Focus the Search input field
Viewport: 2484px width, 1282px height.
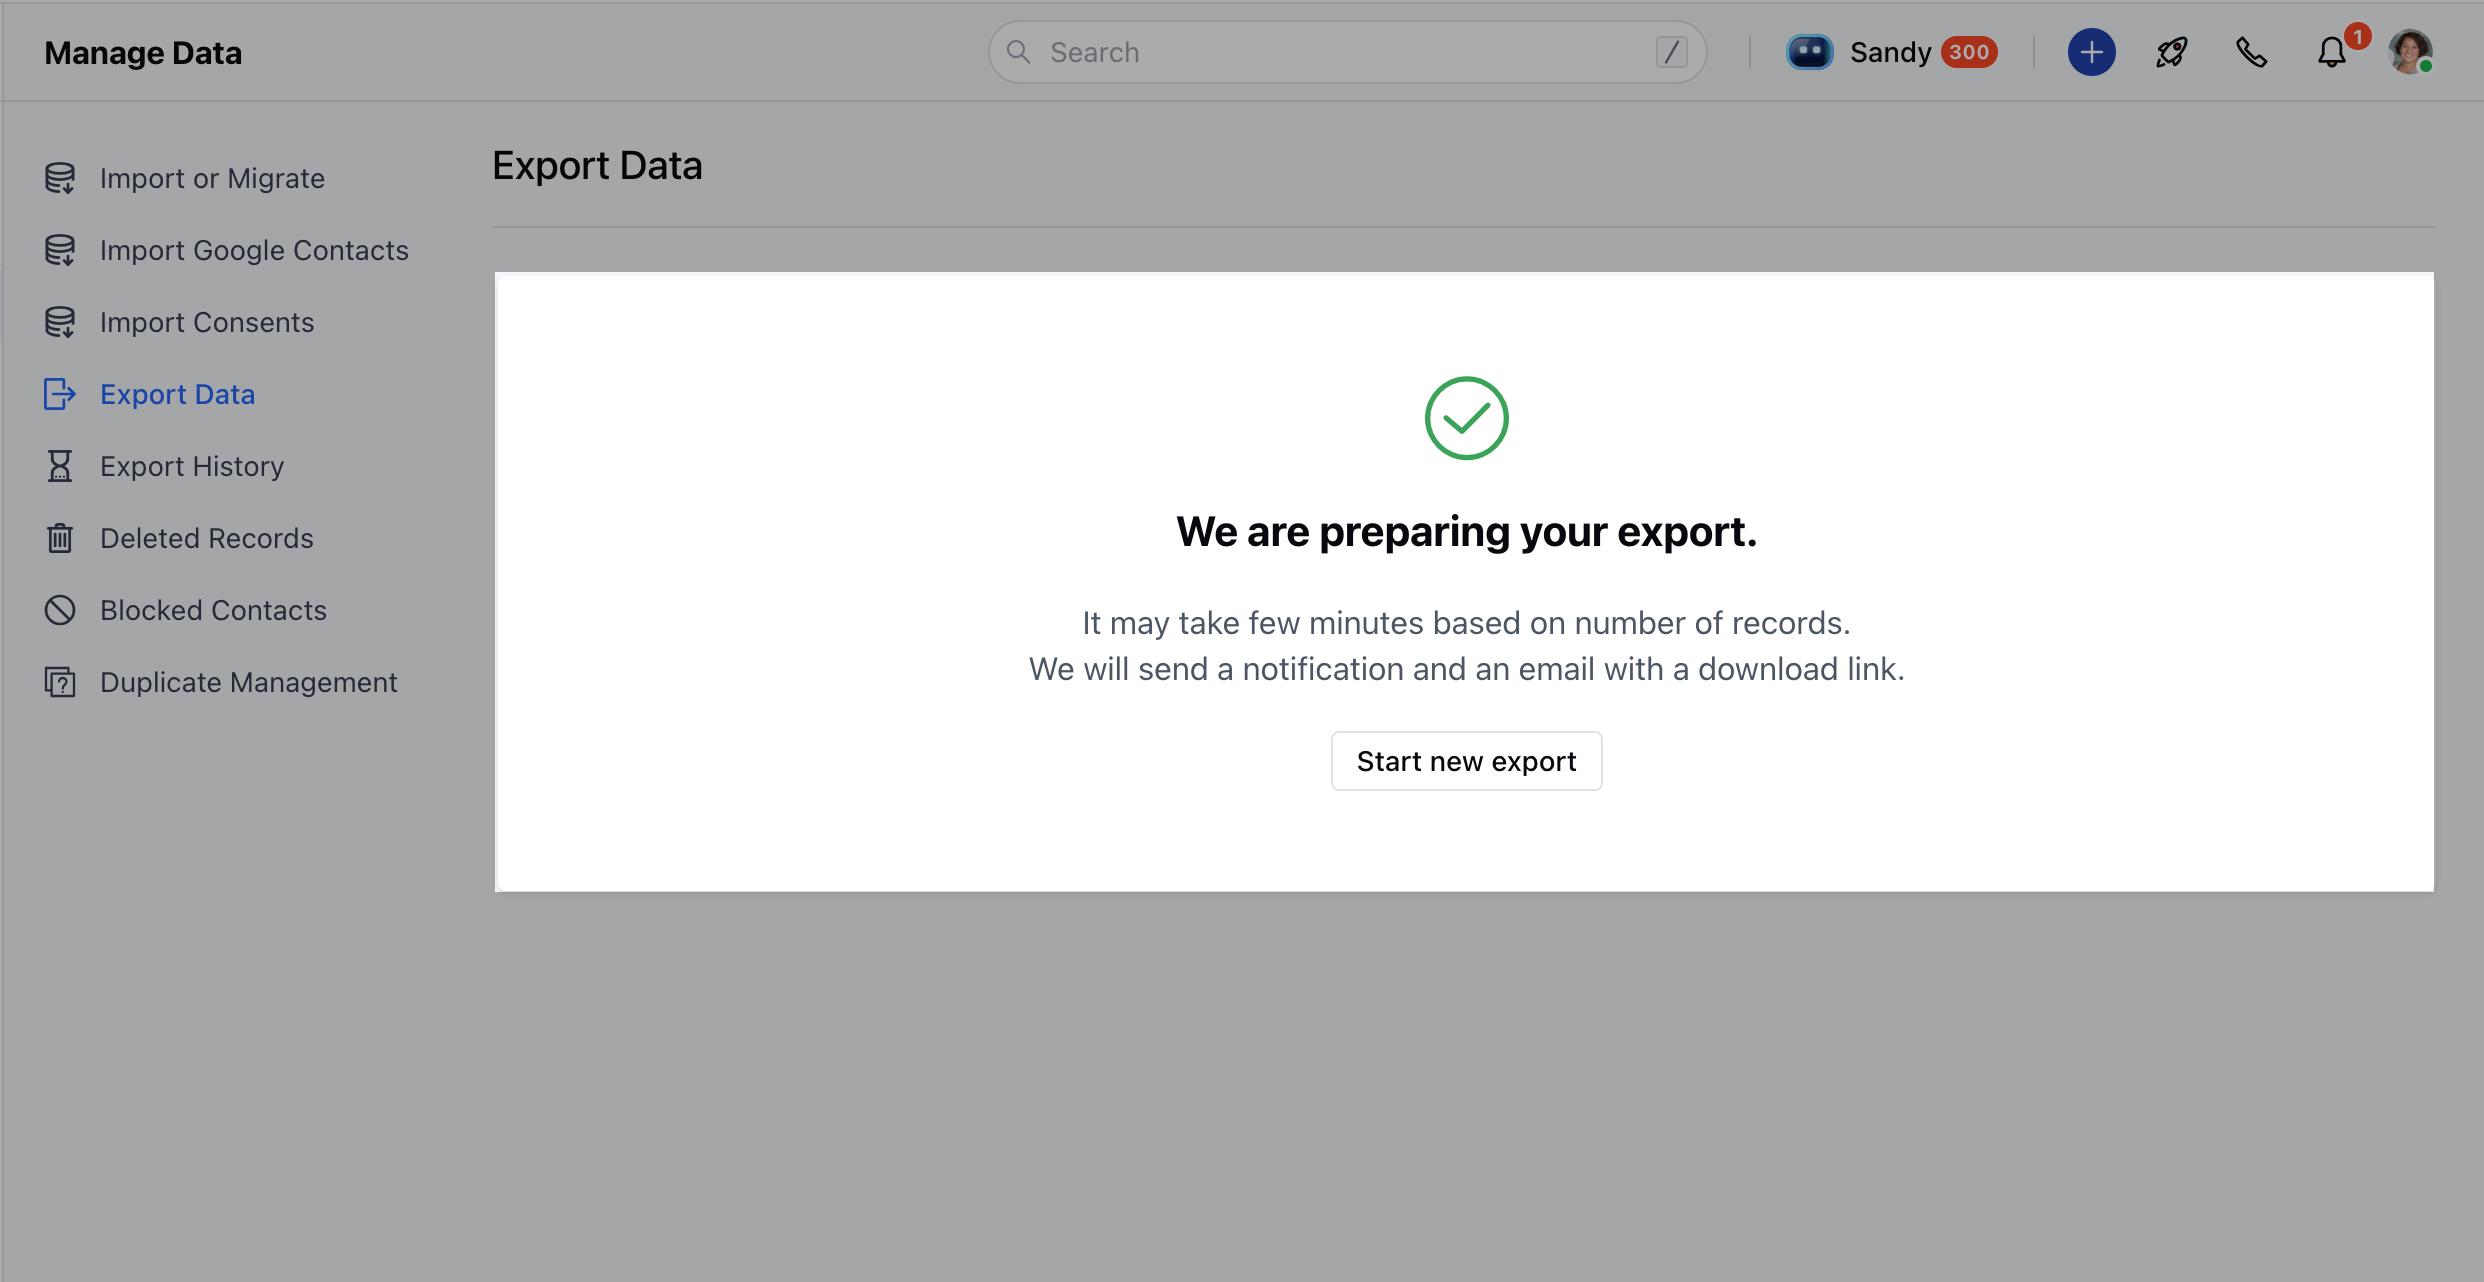tap(1340, 52)
